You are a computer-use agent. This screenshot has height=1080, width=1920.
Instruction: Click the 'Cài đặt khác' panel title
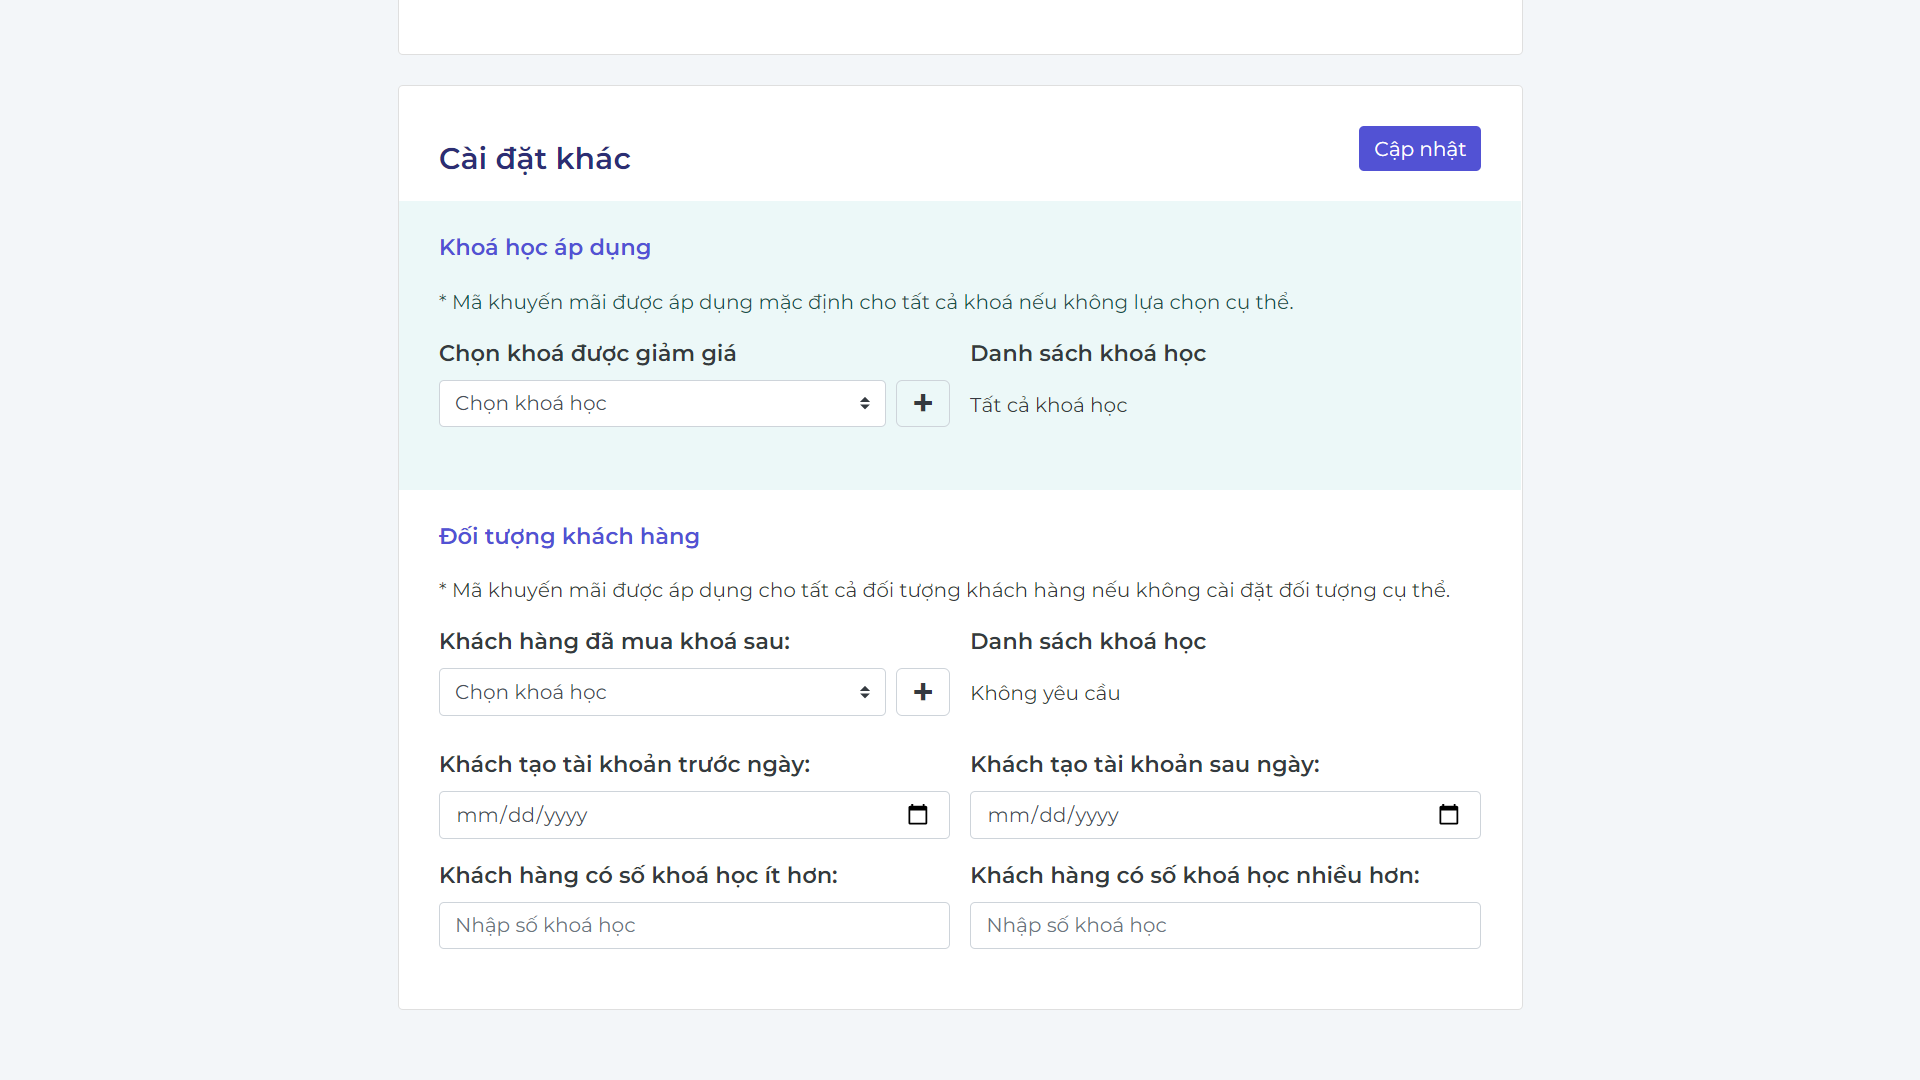pyautogui.click(x=534, y=158)
